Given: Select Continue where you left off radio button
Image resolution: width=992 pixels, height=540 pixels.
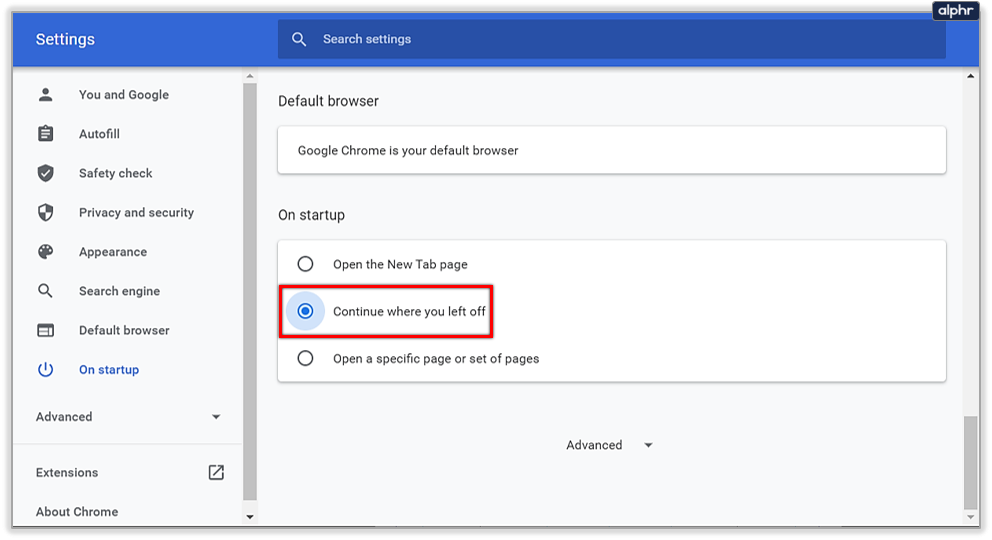Looking at the screenshot, I should click(x=306, y=311).
